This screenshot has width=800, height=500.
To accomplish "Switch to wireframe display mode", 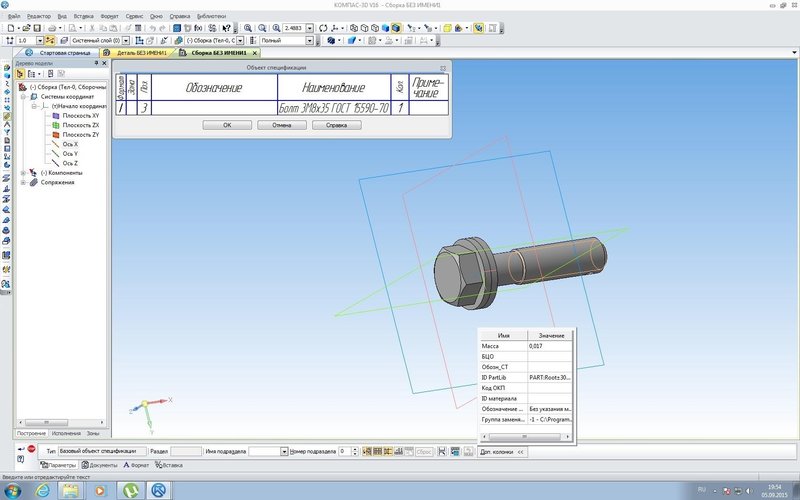I will coord(354,28).
